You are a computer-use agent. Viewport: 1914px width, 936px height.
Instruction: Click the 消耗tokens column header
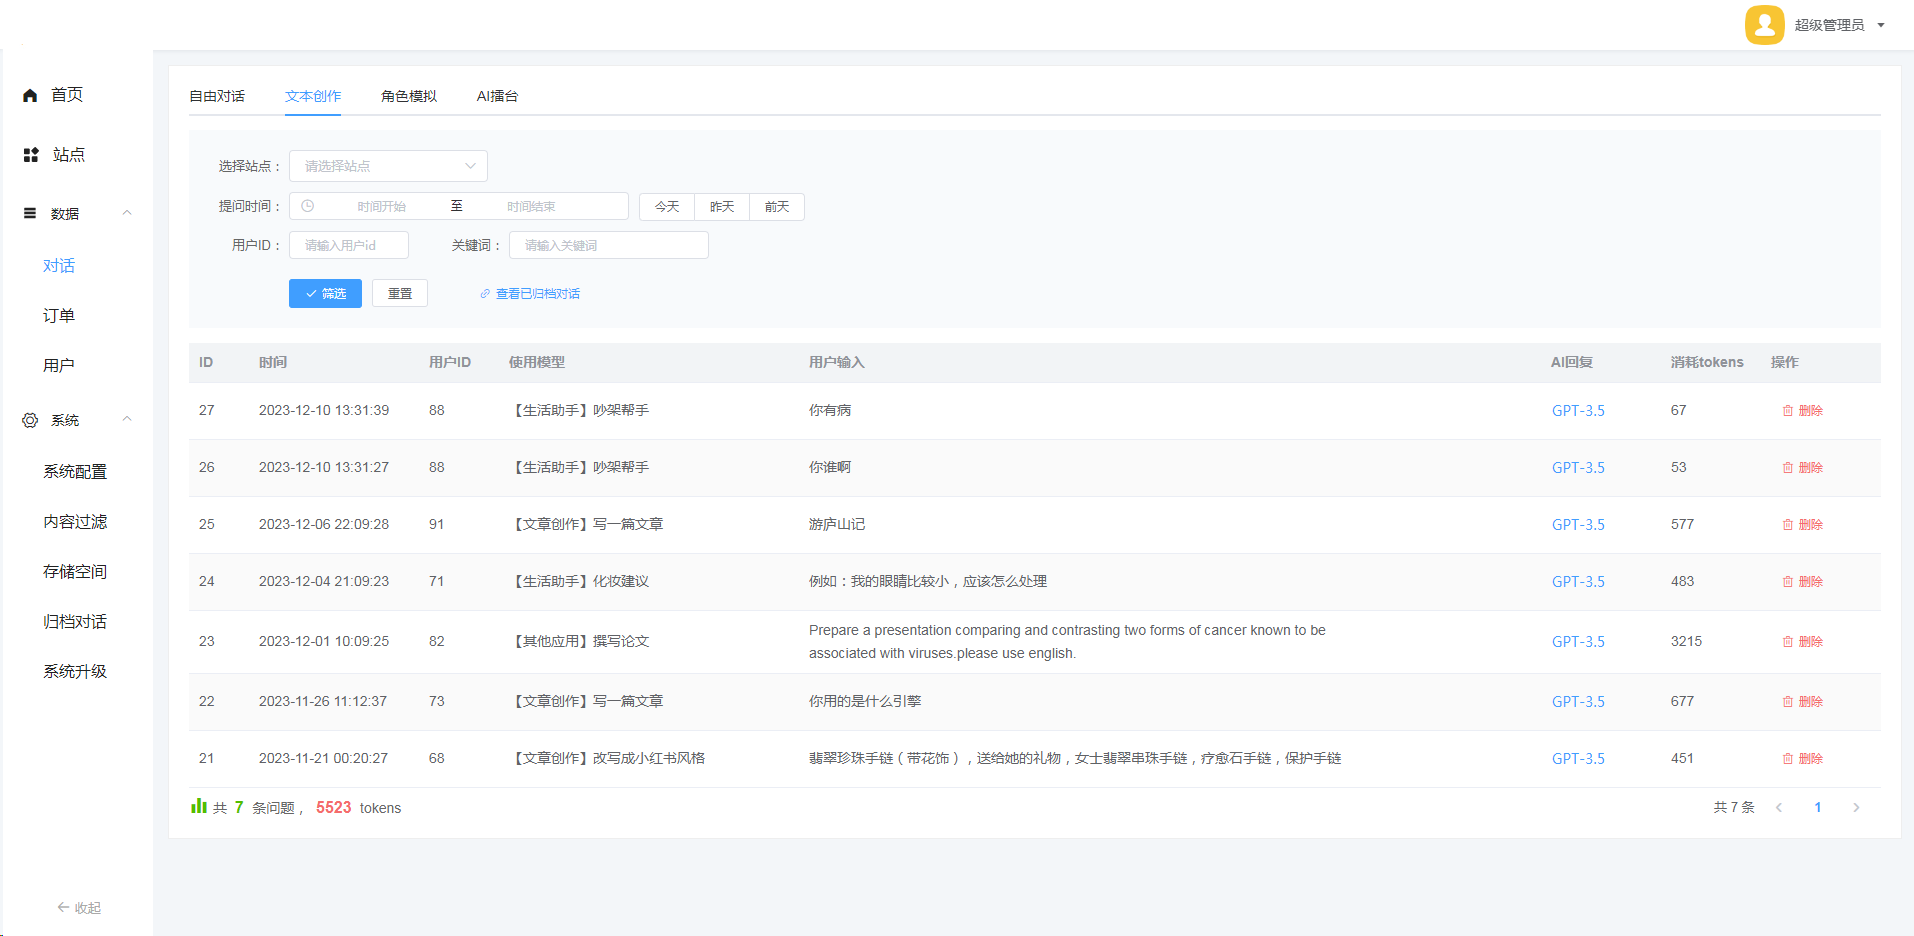pyautogui.click(x=1707, y=363)
